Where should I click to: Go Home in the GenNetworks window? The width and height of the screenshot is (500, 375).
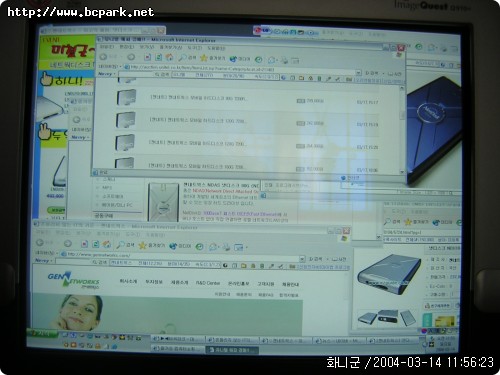(x=107, y=245)
